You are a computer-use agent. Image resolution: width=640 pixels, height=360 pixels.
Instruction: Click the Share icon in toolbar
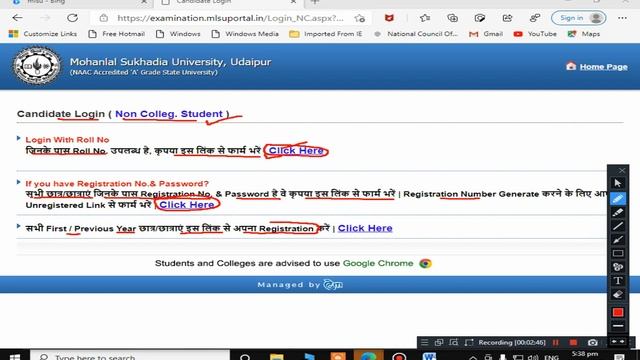tap(507, 18)
